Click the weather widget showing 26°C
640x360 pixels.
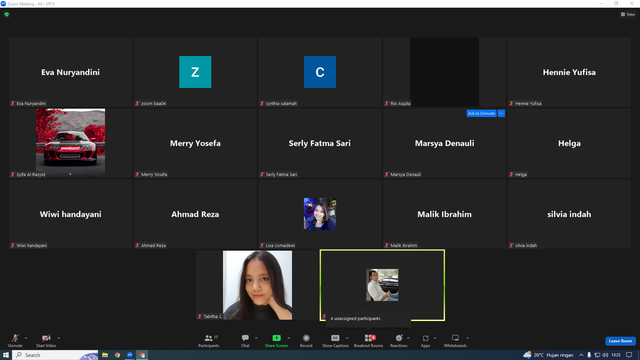coord(548,355)
